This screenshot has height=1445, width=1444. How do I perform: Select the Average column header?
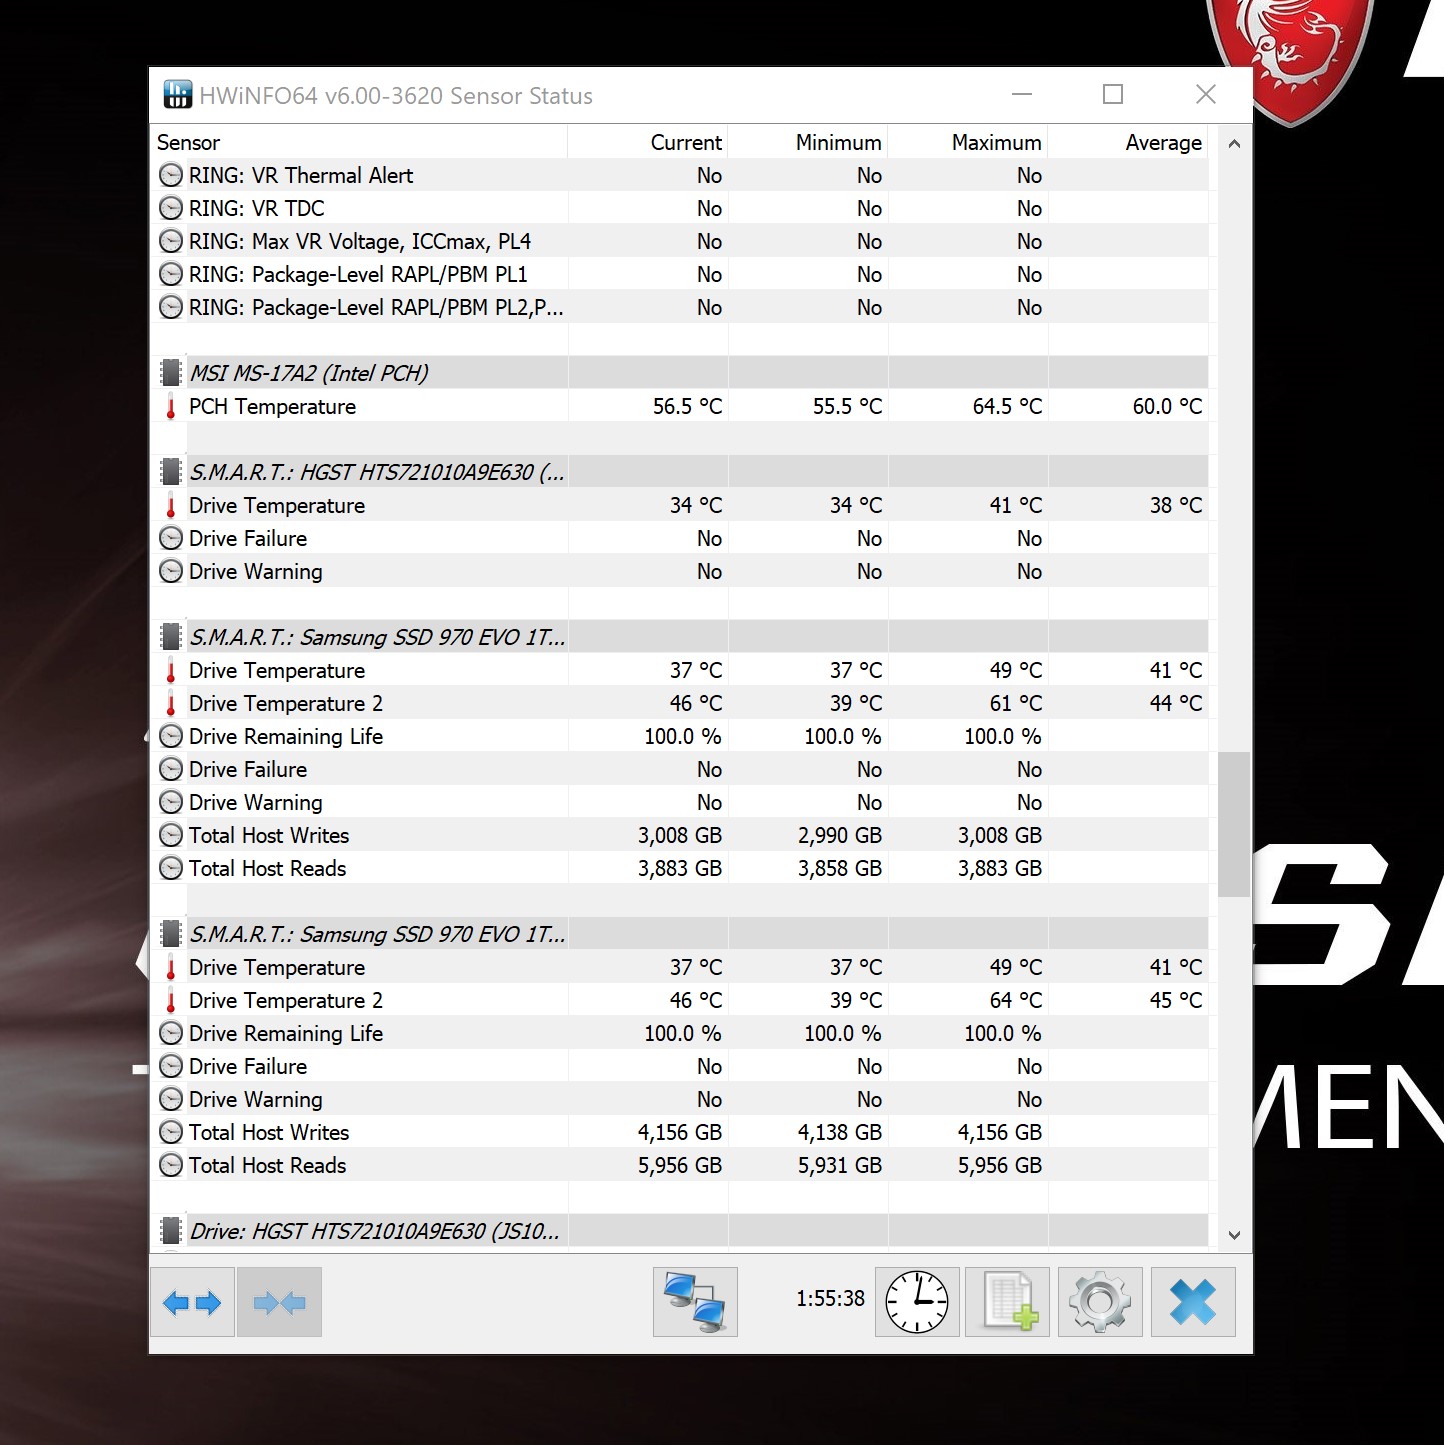click(1128, 142)
